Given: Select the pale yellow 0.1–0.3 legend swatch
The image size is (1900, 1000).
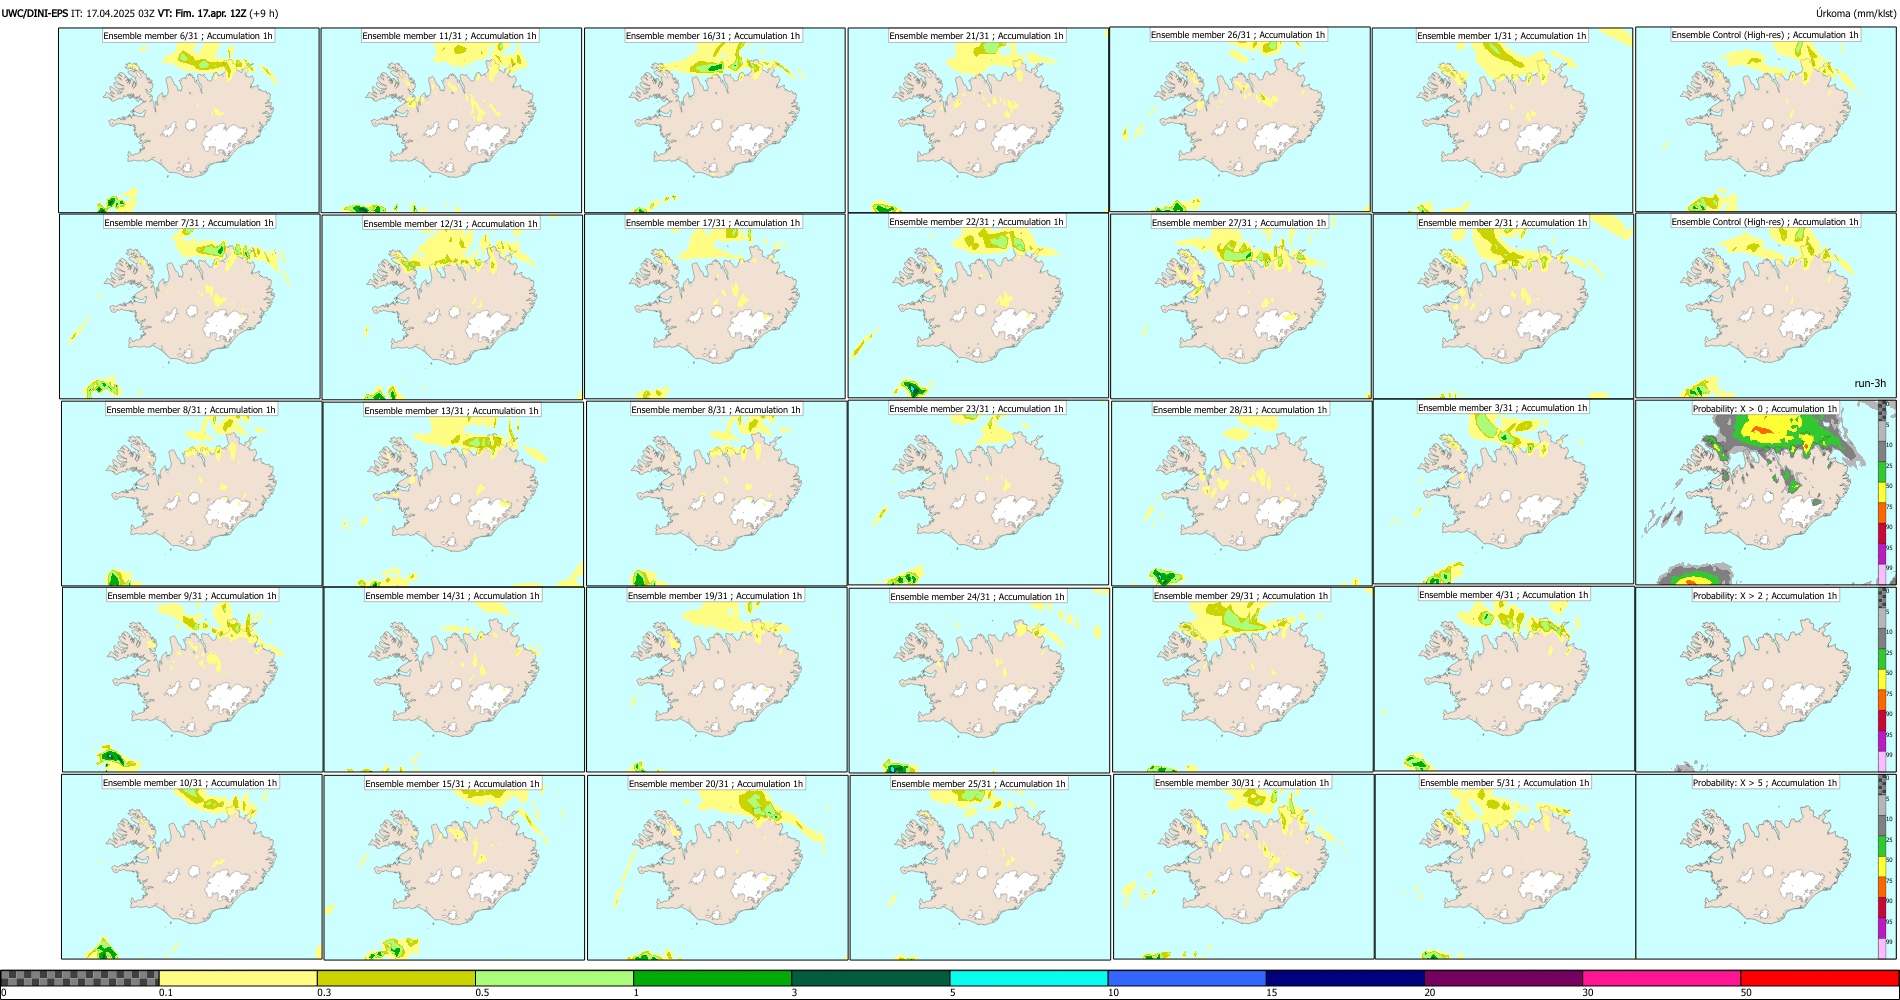Looking at the screenshot, I should [238, 978].
